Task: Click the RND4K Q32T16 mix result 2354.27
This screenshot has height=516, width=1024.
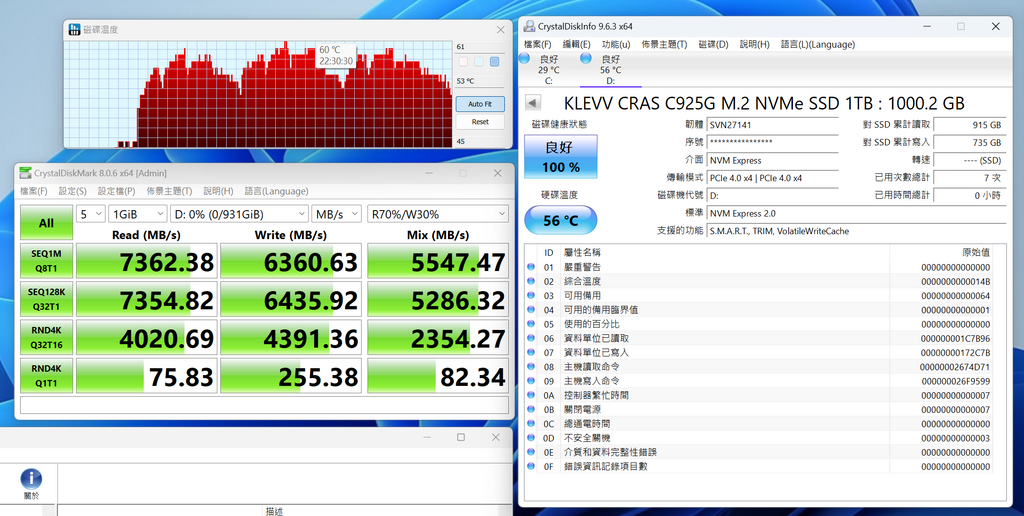Action: [438, 338]
